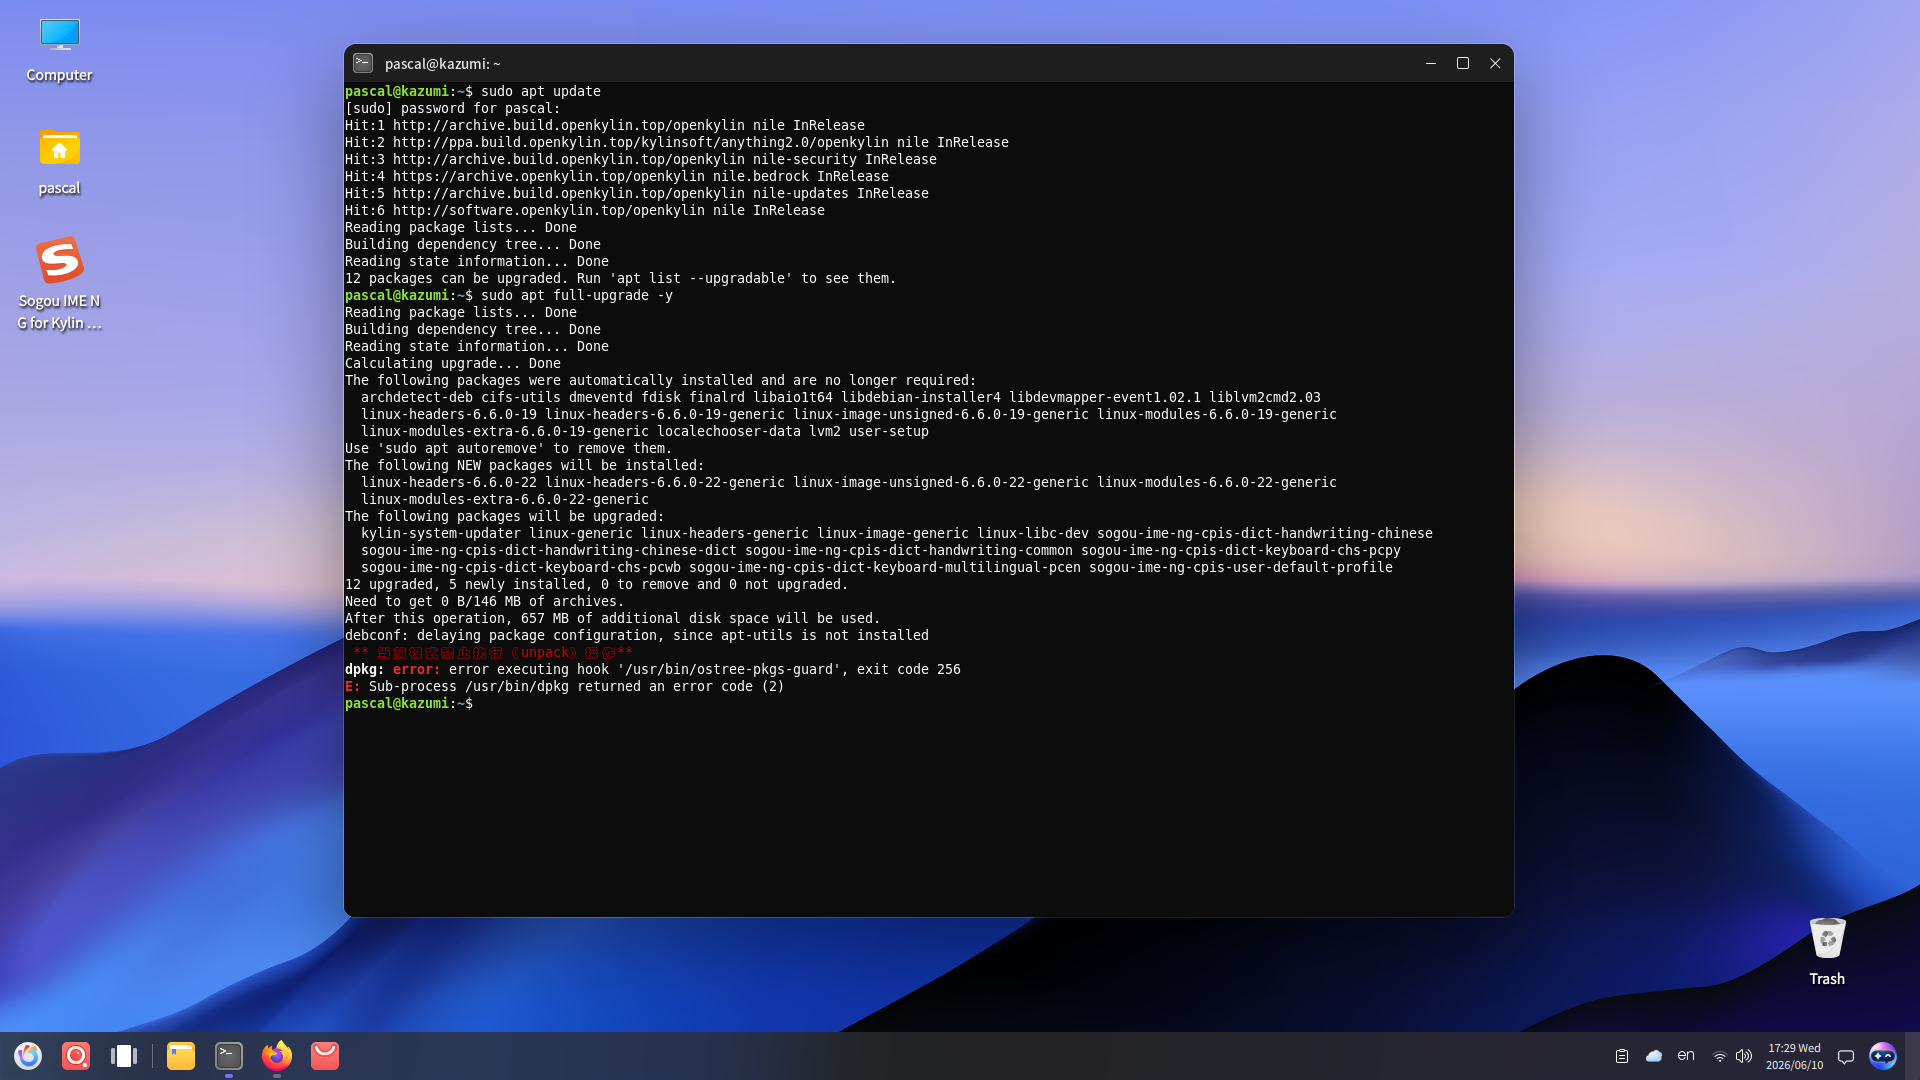
Task: Open the notification center speech bubble
Action: tap(1846, 1057)
